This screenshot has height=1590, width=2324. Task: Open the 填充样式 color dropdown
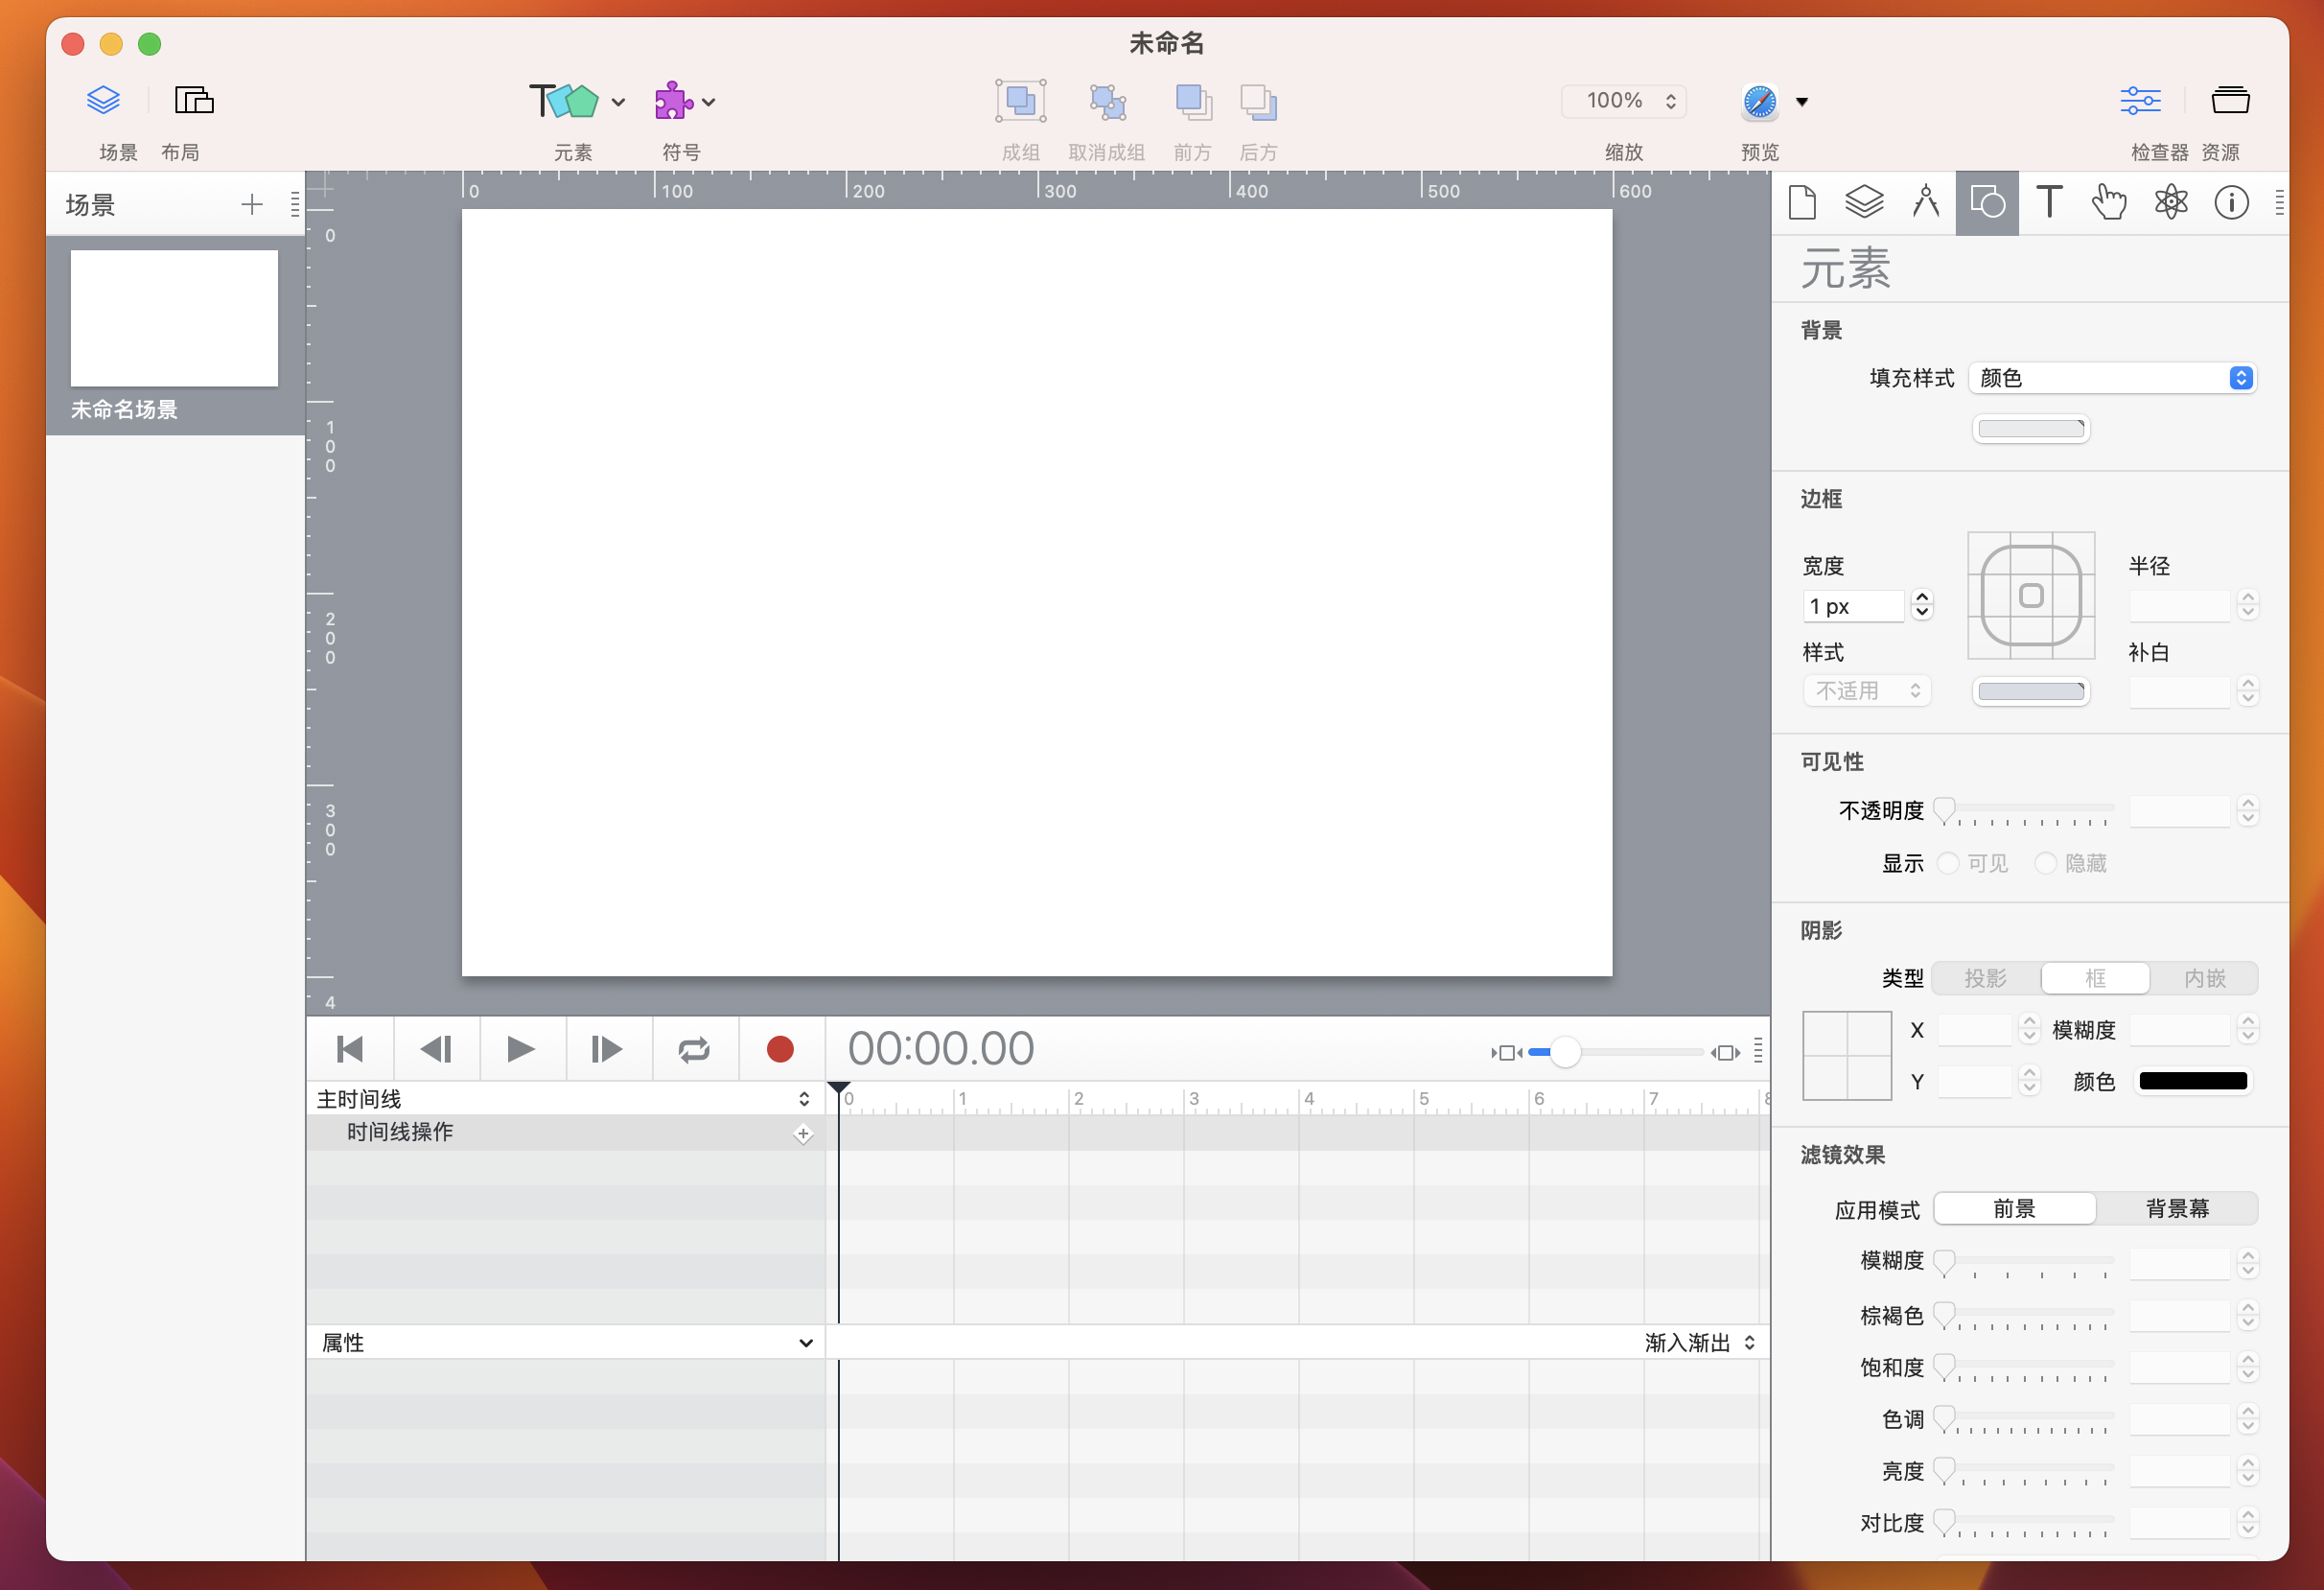(x=2112, y=378)
